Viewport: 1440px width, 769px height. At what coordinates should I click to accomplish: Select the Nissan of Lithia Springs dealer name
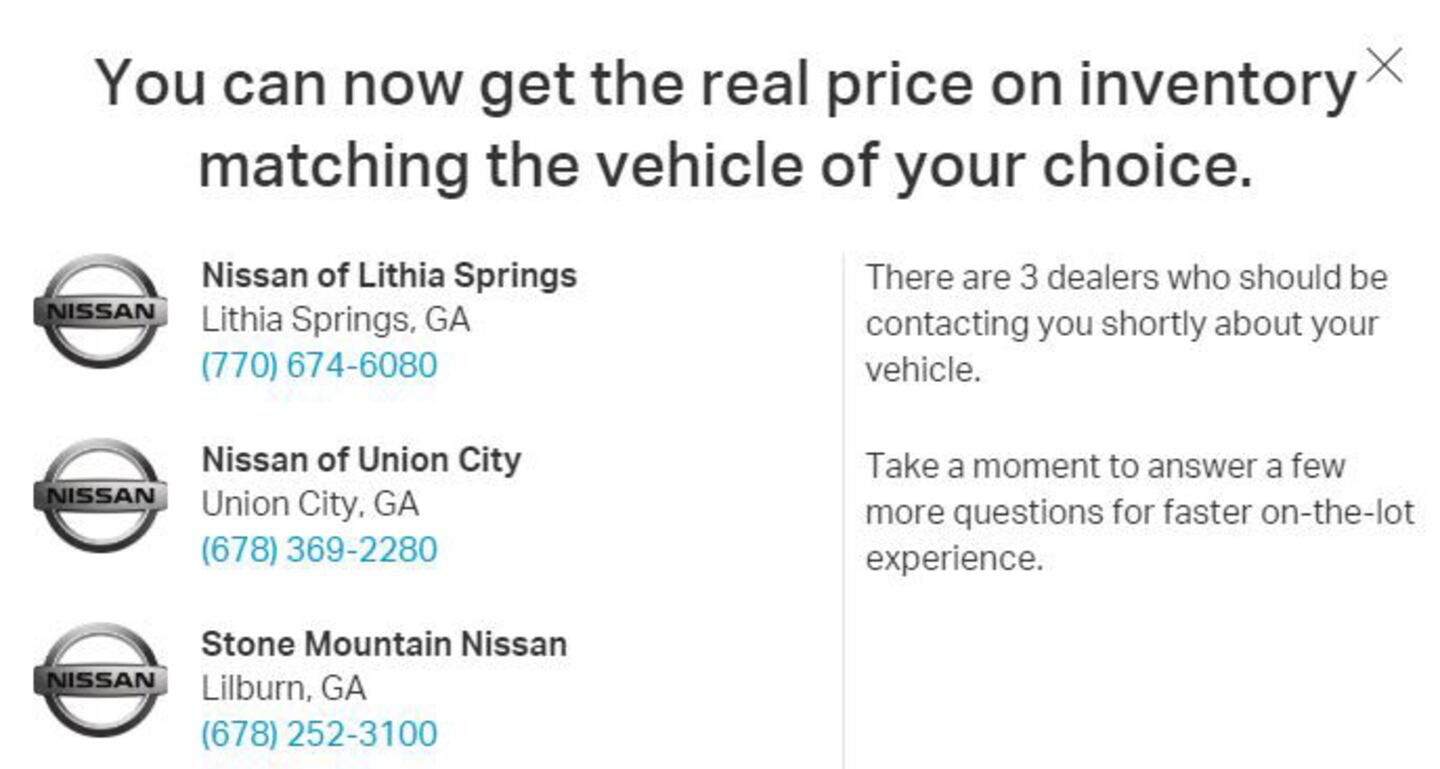pyautogui.click(x=389, y=275)
